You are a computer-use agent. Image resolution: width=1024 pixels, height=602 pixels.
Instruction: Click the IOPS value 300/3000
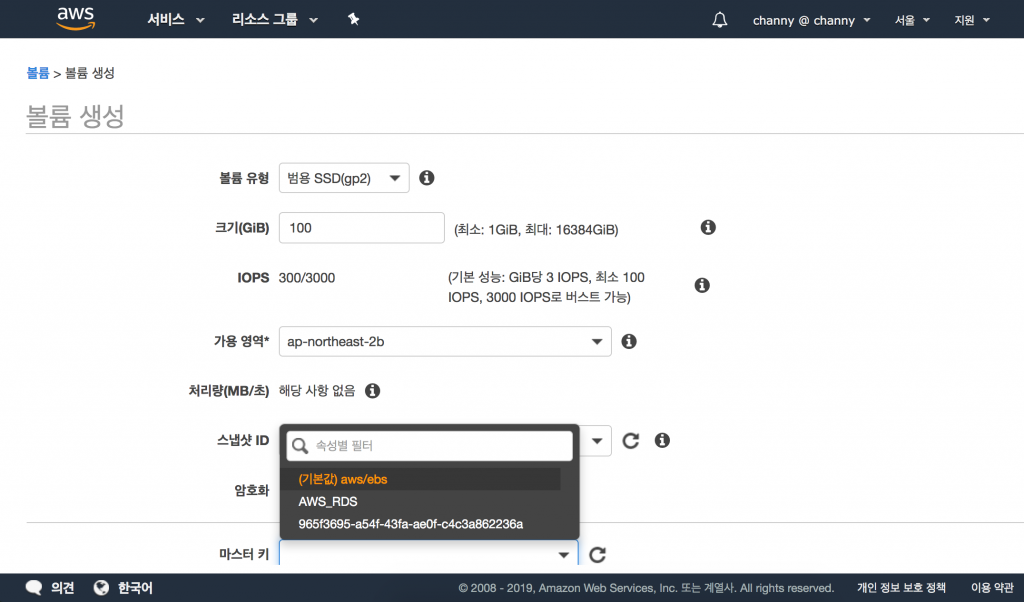pyautogui.click(x=307, y=278)
